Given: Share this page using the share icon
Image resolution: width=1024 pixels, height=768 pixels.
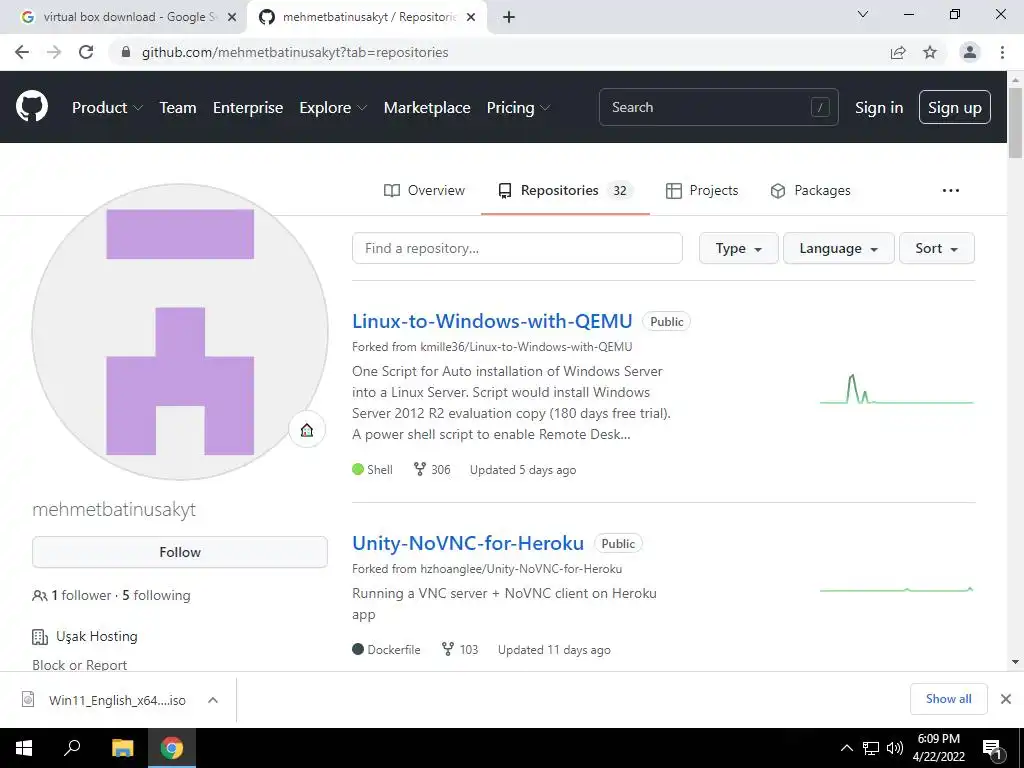Looking at the screenshot, I should [x=898, y=52].
